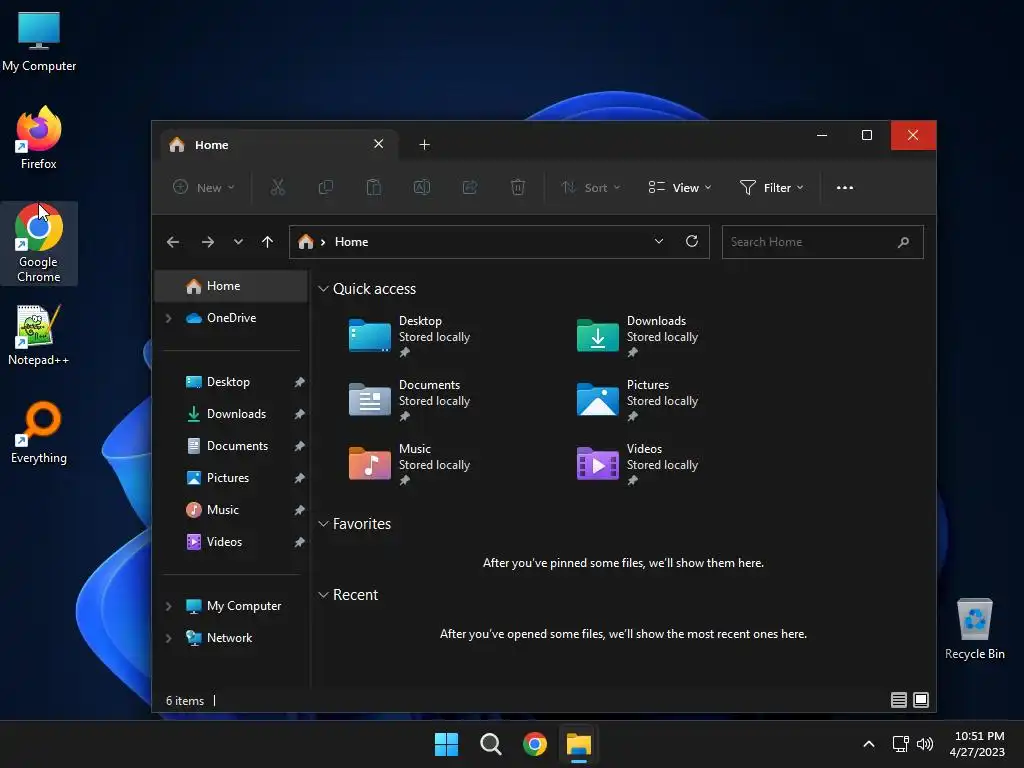Switch to details view in status bar
The width and height of the screenshot is (1024, 768).
pos(899,700)
